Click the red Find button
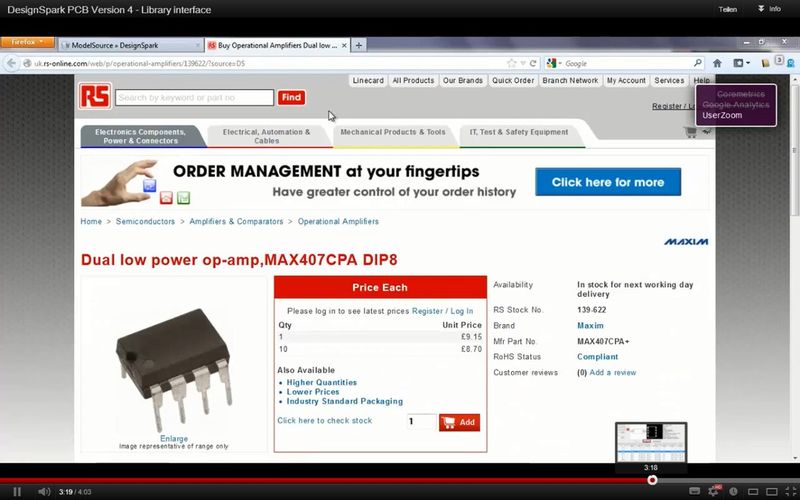 [291, 97]
